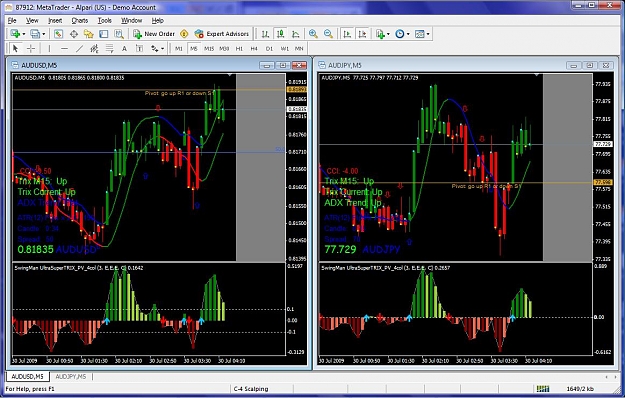The image size is (625, 398).
Task: Click the Periods clock icon
Action: pyautogui.click(x=400, y=34)
